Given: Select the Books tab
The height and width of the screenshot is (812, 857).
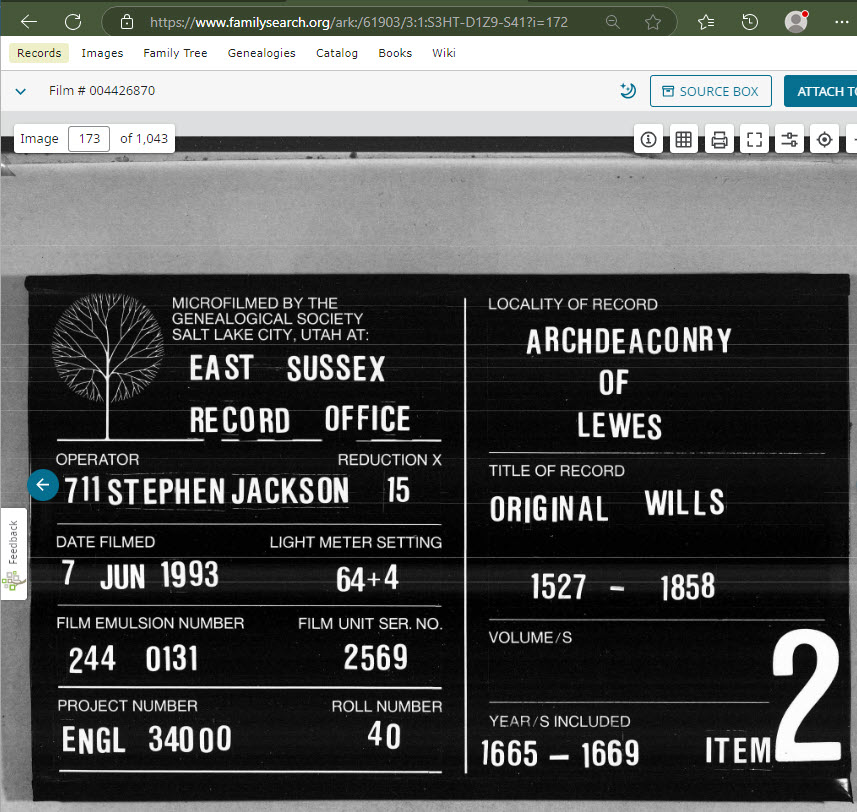Looking at the screenshot, I should (395, 53).
